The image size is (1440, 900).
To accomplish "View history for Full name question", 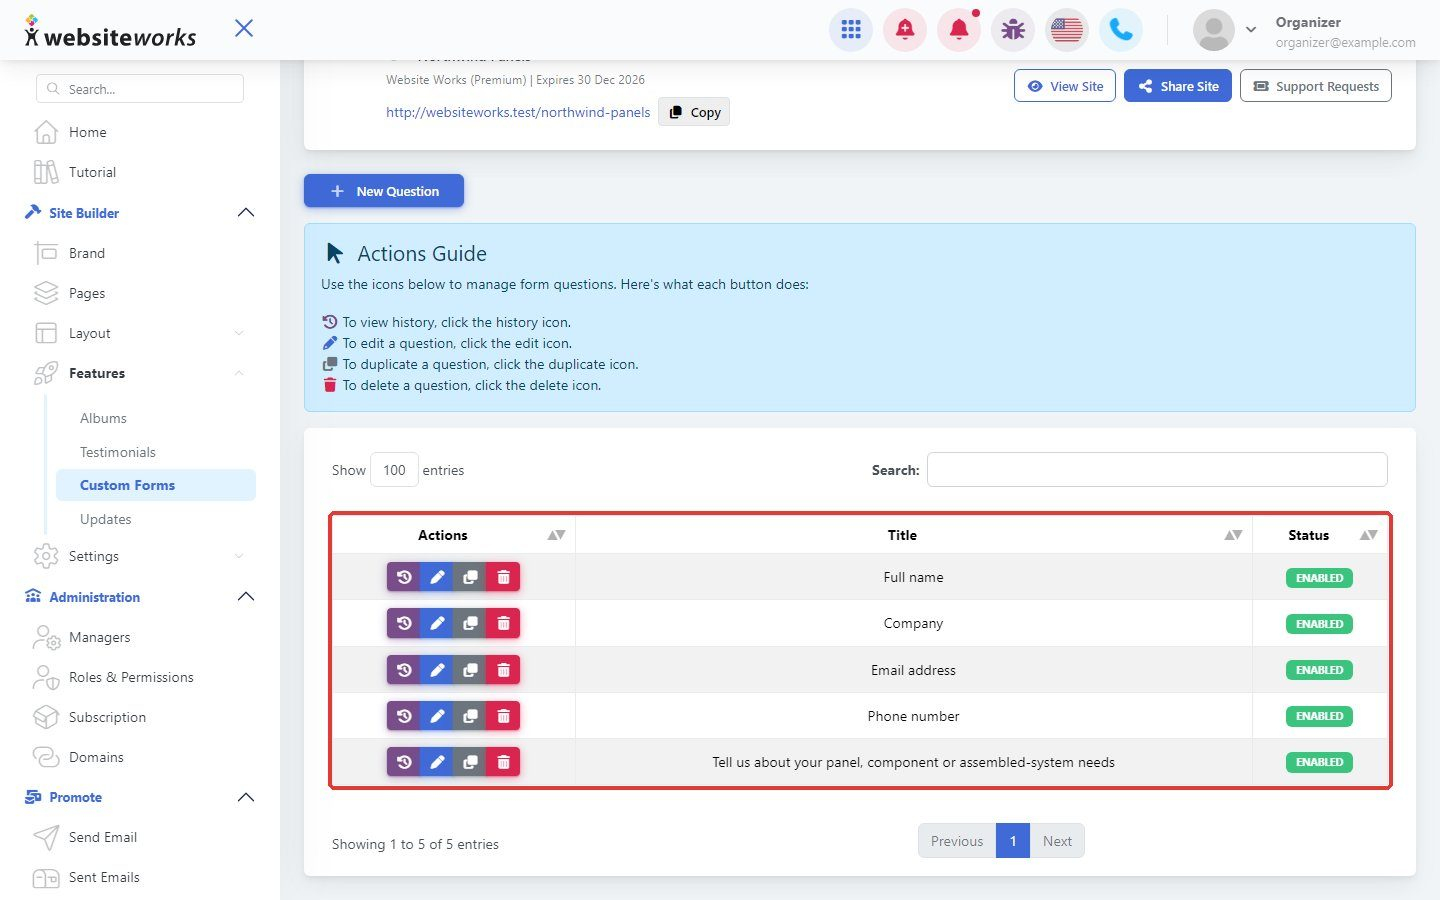I will (x=404, y=577).
